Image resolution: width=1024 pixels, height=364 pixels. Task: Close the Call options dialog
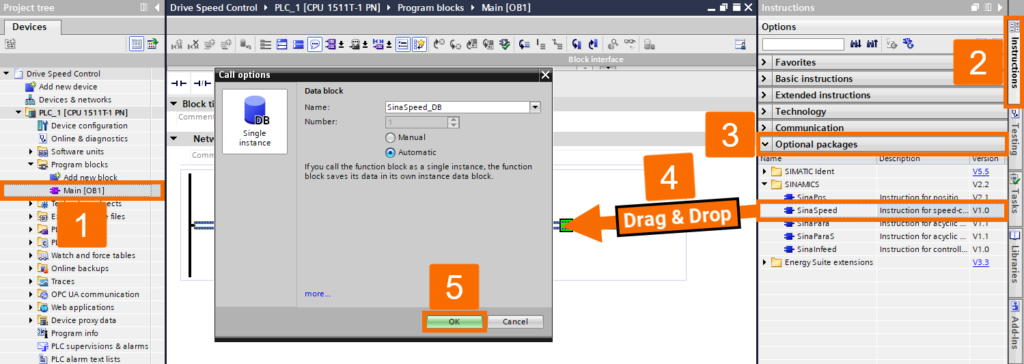pos(545,75)
